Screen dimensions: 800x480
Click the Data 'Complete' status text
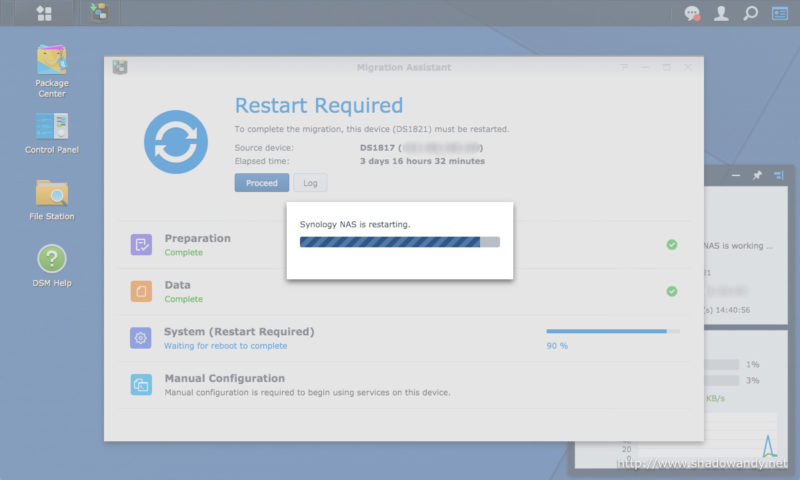tap(184, 299)
